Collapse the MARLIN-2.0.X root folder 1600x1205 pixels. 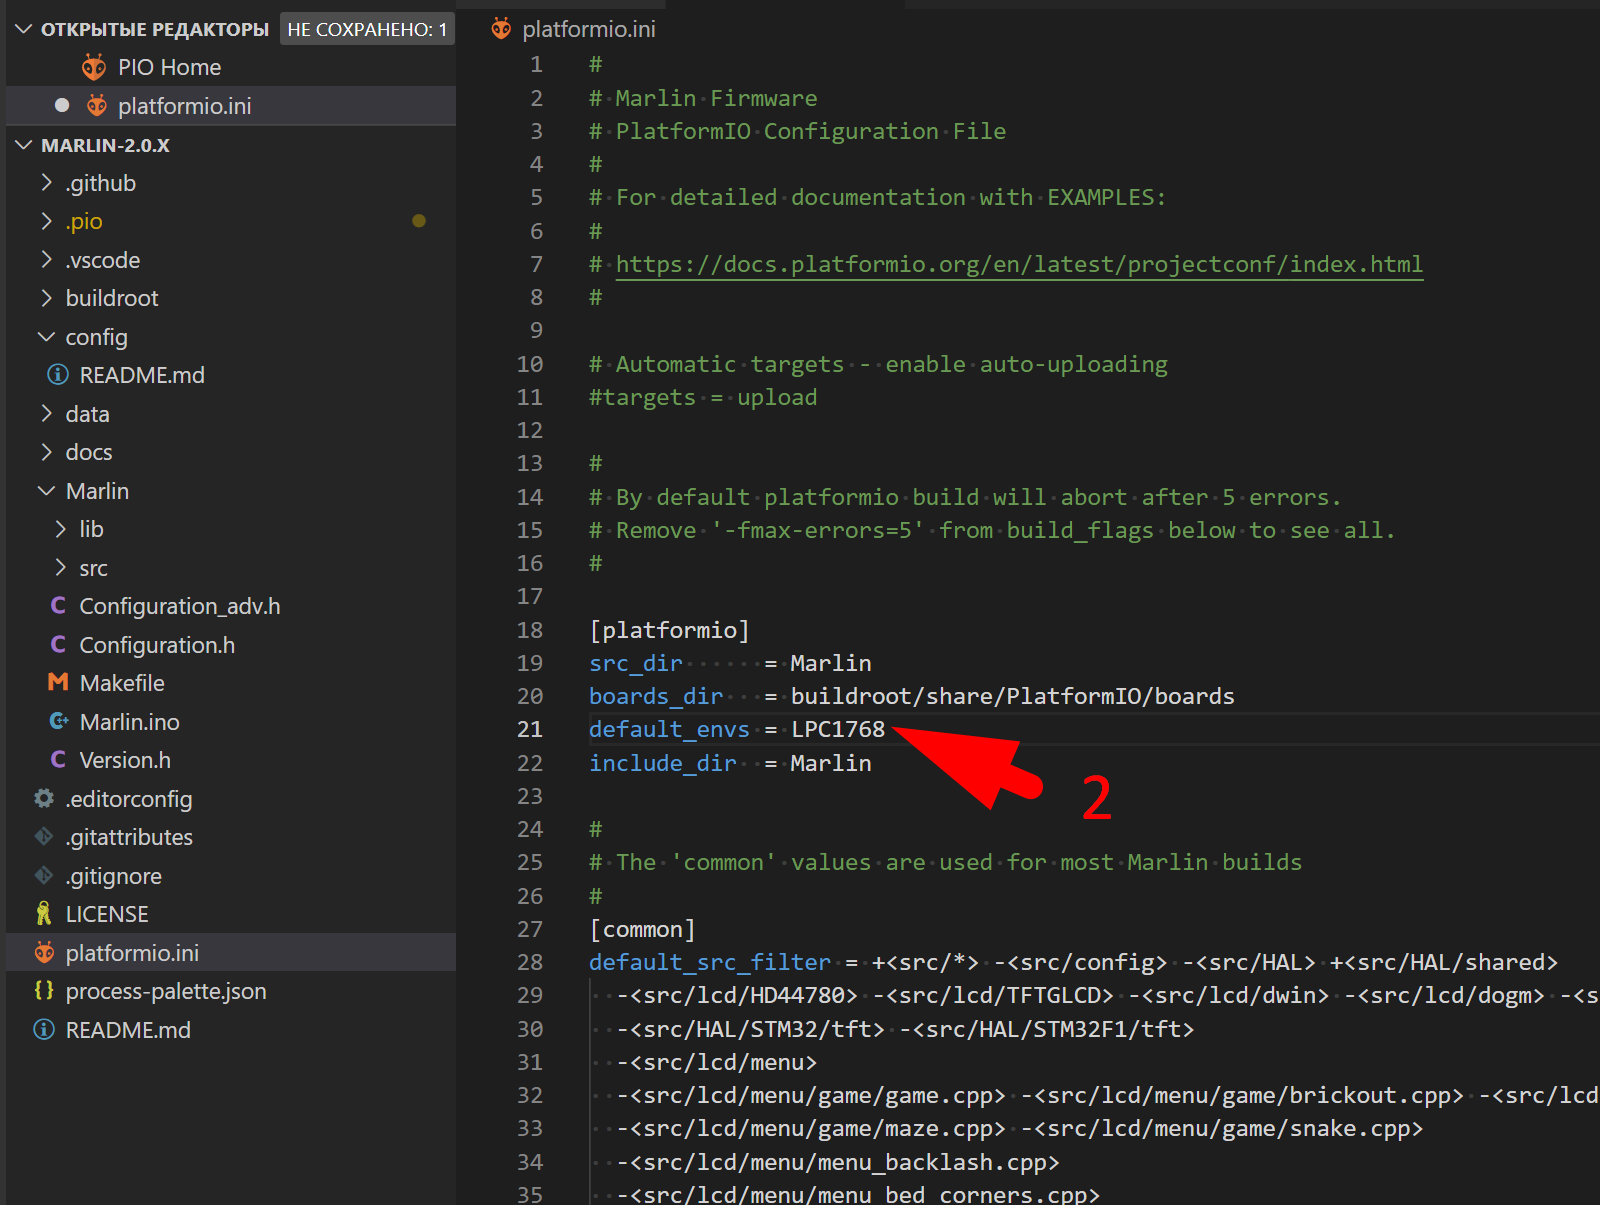pos(24,145)
